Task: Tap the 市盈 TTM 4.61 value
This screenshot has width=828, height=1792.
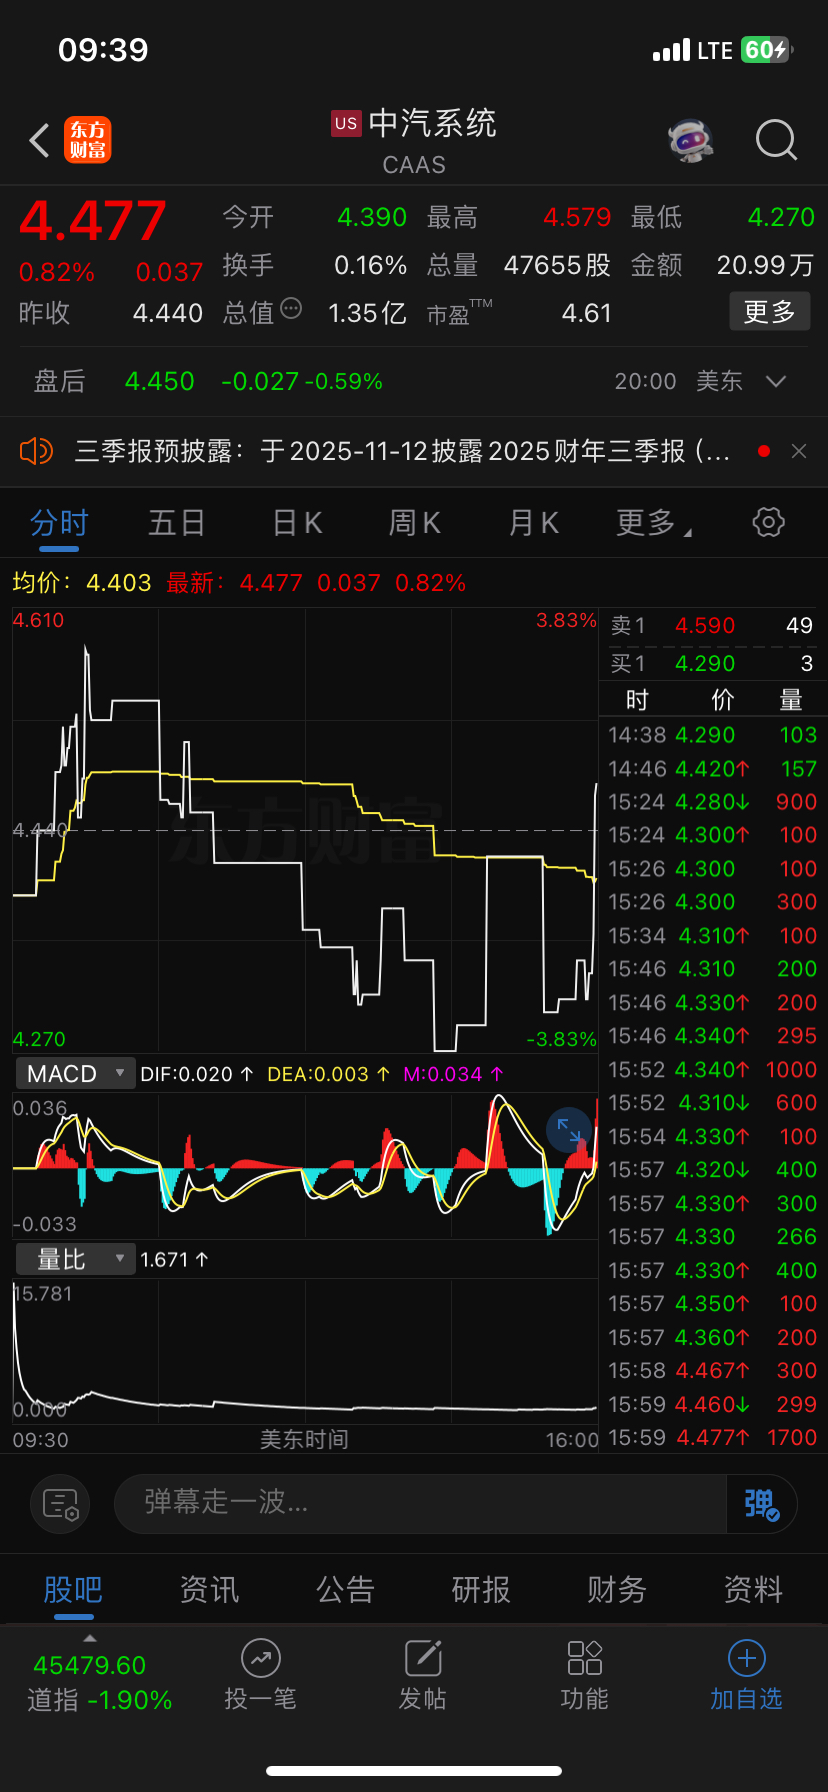Action: pyautogui.click(x=586, y=313)
